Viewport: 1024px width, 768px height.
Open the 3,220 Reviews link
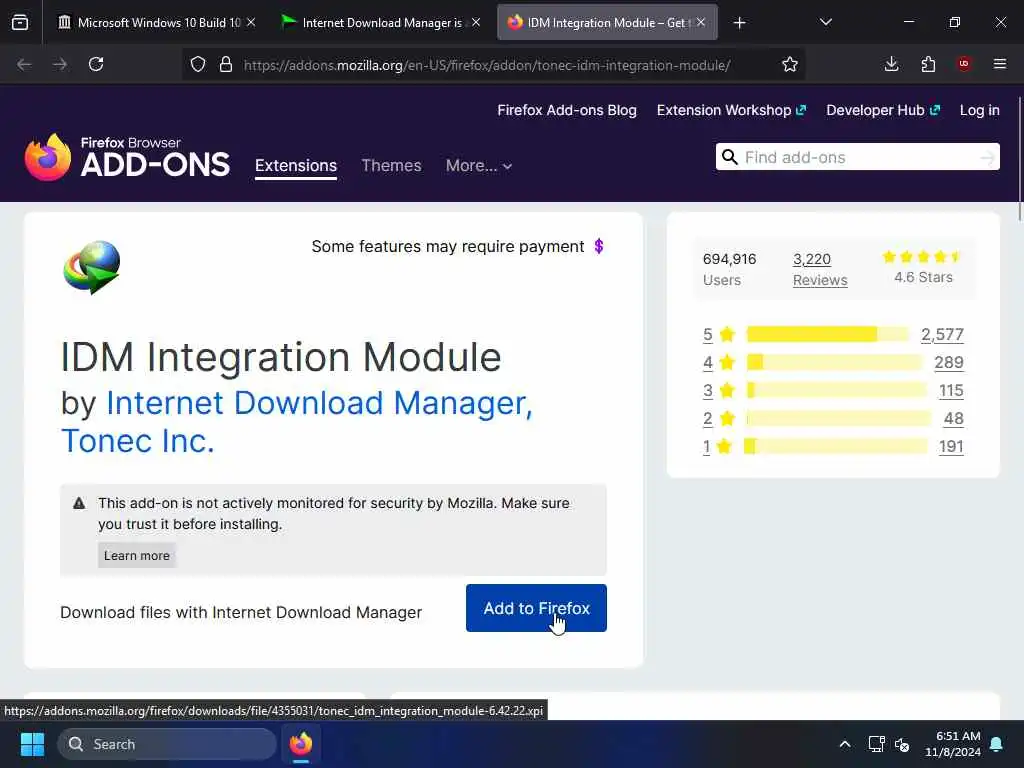(x=820, y=269)
